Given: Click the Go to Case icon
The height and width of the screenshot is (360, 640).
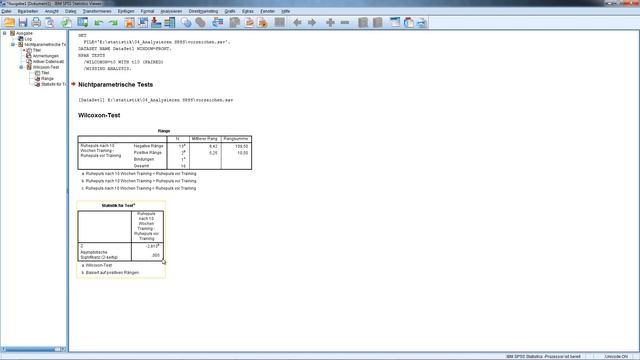Looking at the screenshot, I should tap(143, 22).
